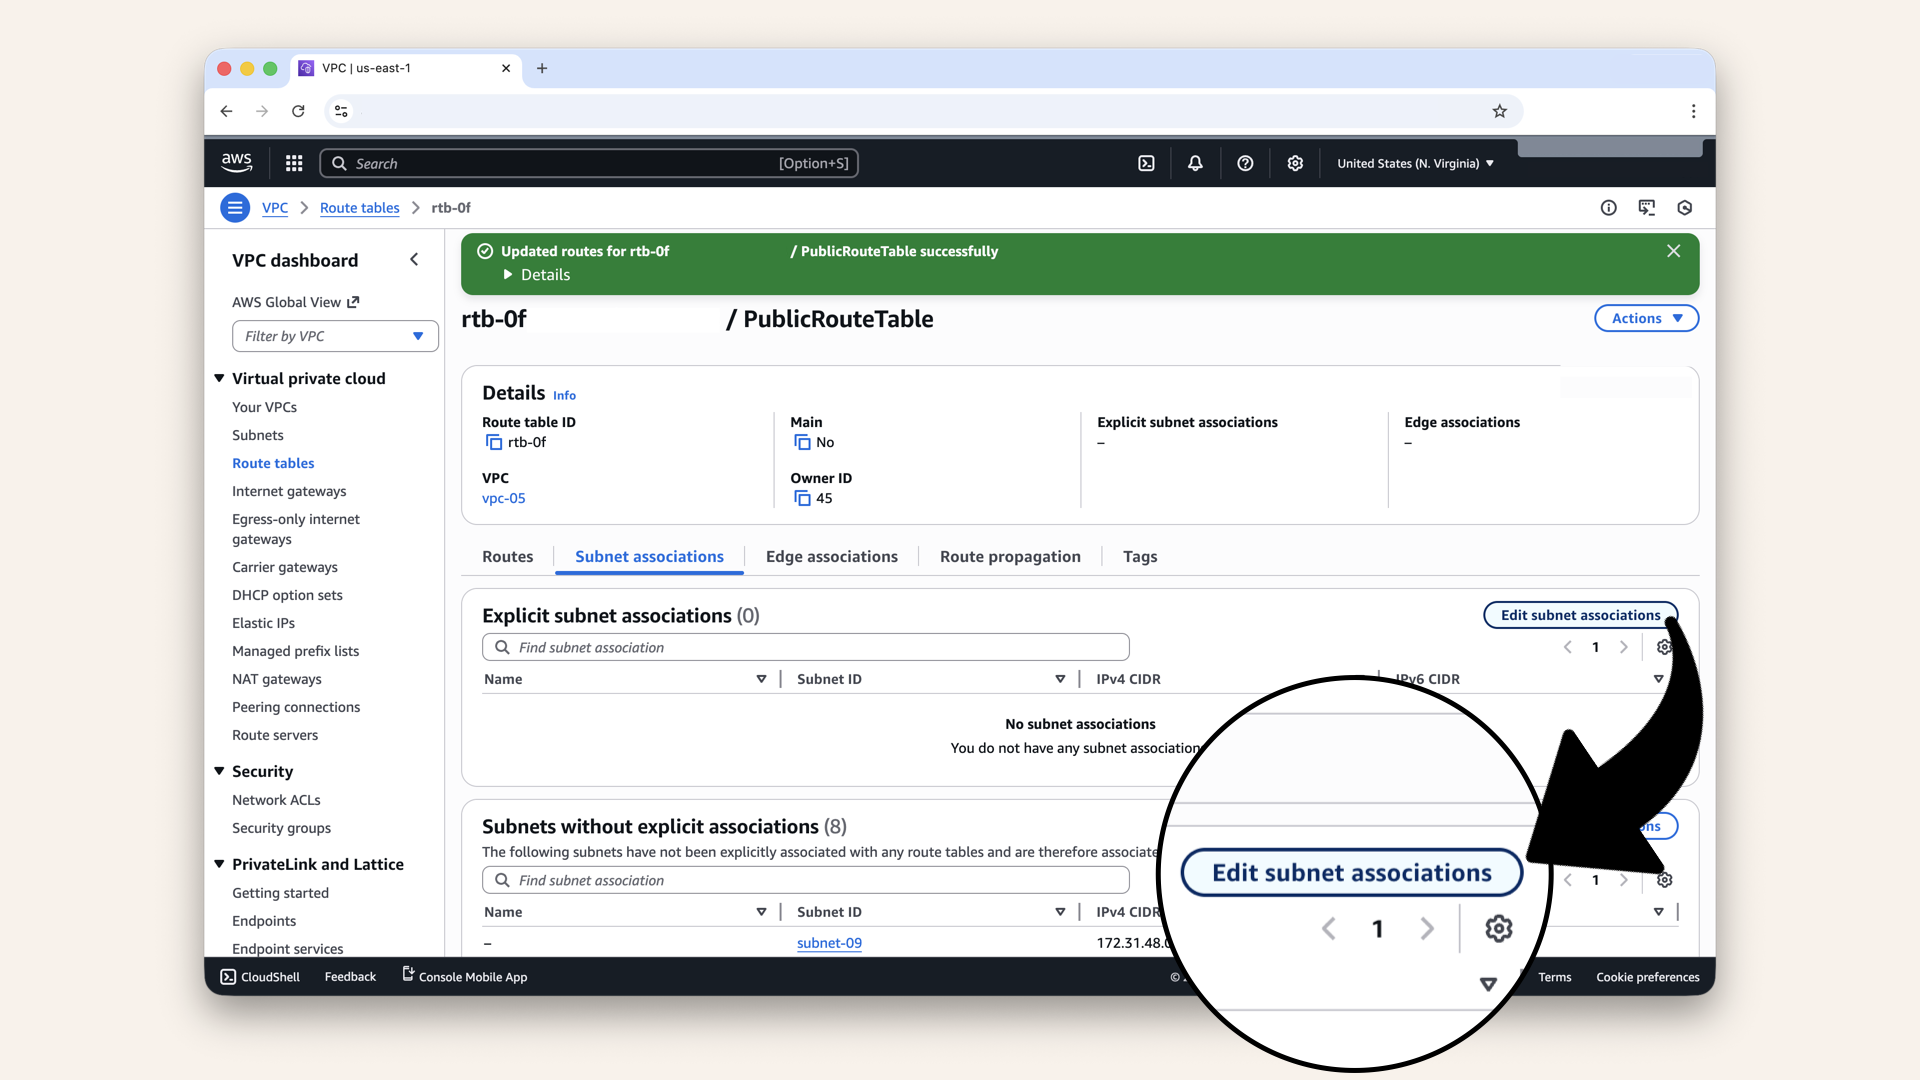This screenshot has width=1920, height=1080.
Task: Open the Actions dropdown menu
Action: (1646, 318)
